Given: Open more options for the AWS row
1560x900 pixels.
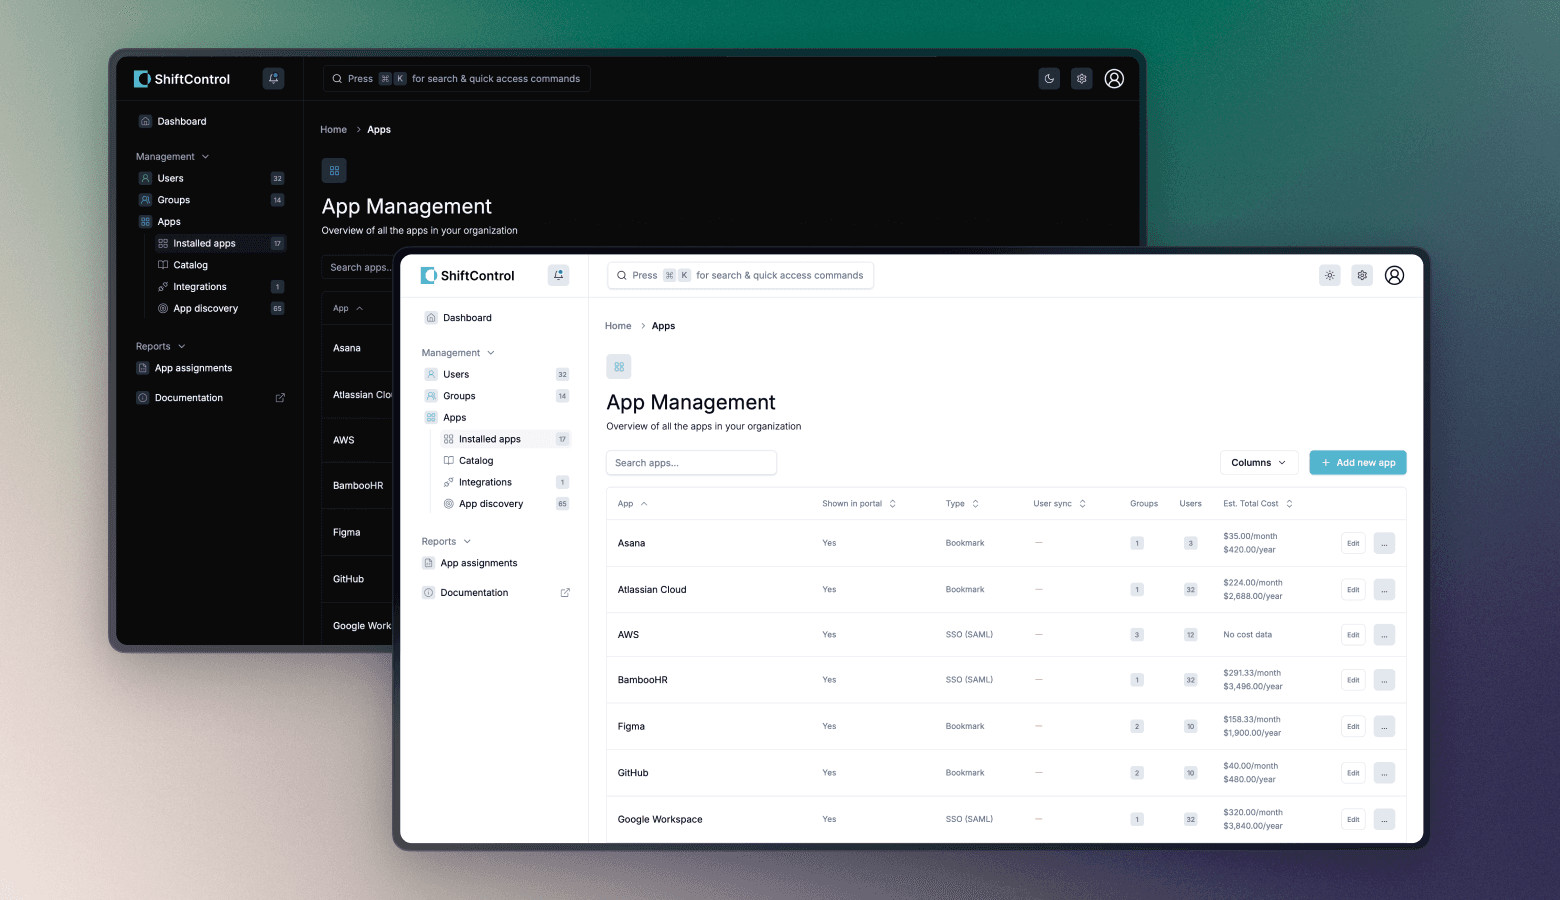Looking at the screenshot, I should [x=1384, y=635].
